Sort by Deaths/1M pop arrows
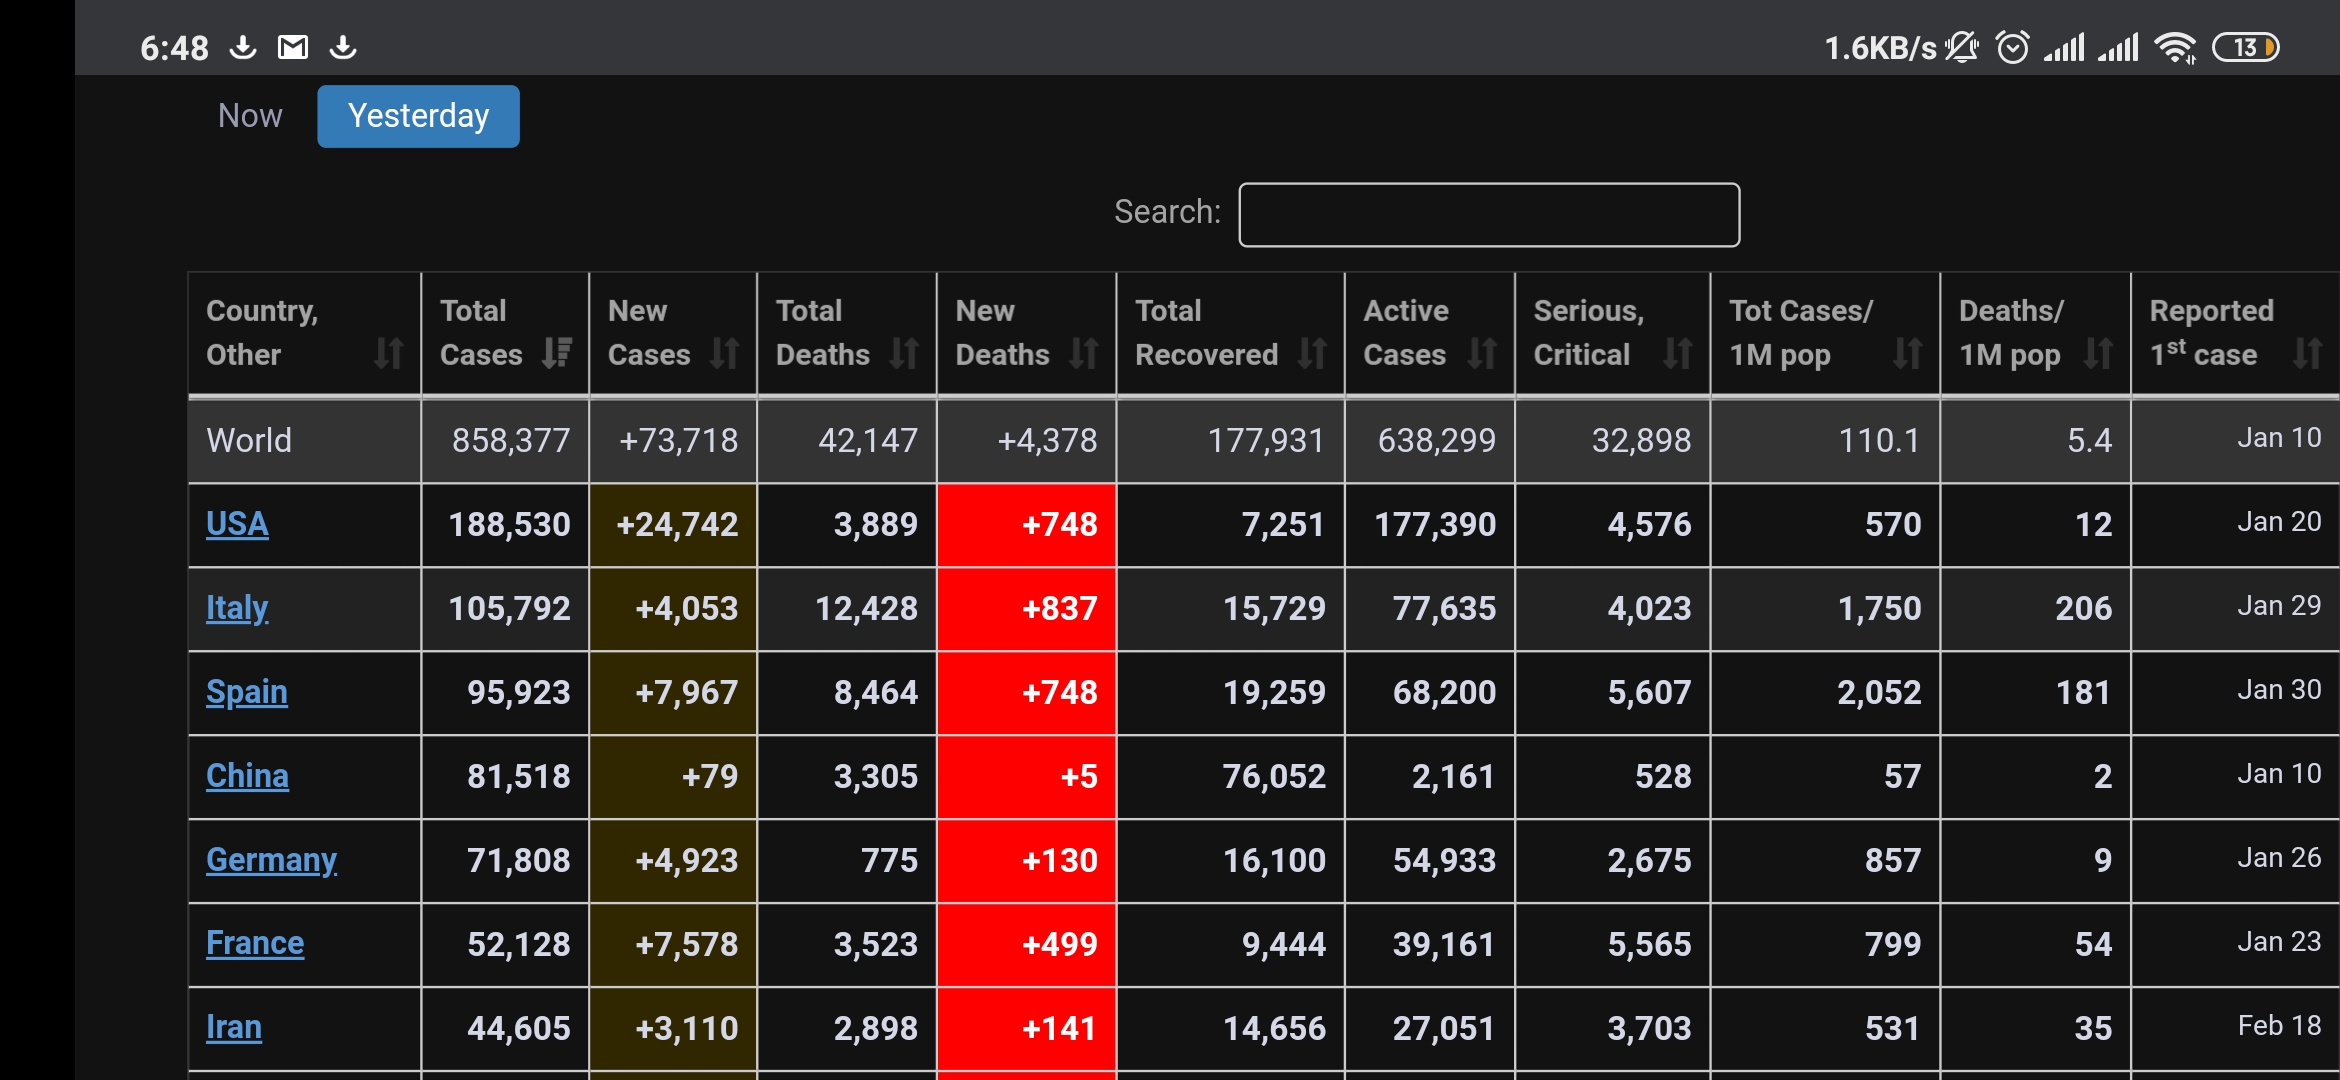Screen dimensions: 2340x1080 [x=2098, y=353]
